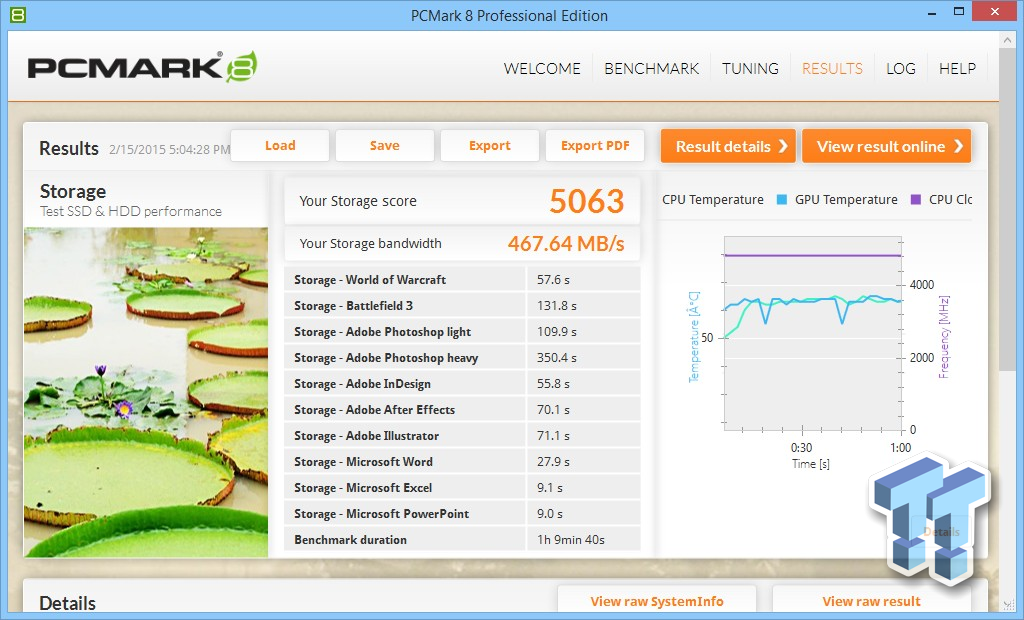Select the Storage - World of Warcraft row
The image size is (1024, 620).
tap(462, 280)
